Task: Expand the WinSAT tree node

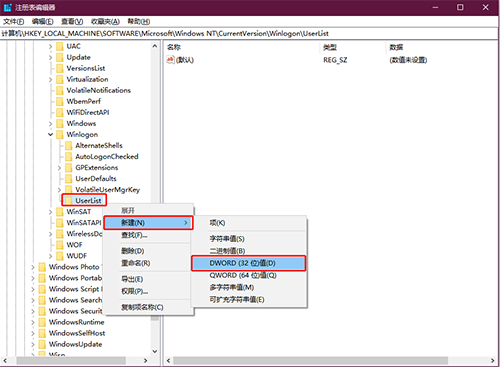Action: tap(50, 212)
